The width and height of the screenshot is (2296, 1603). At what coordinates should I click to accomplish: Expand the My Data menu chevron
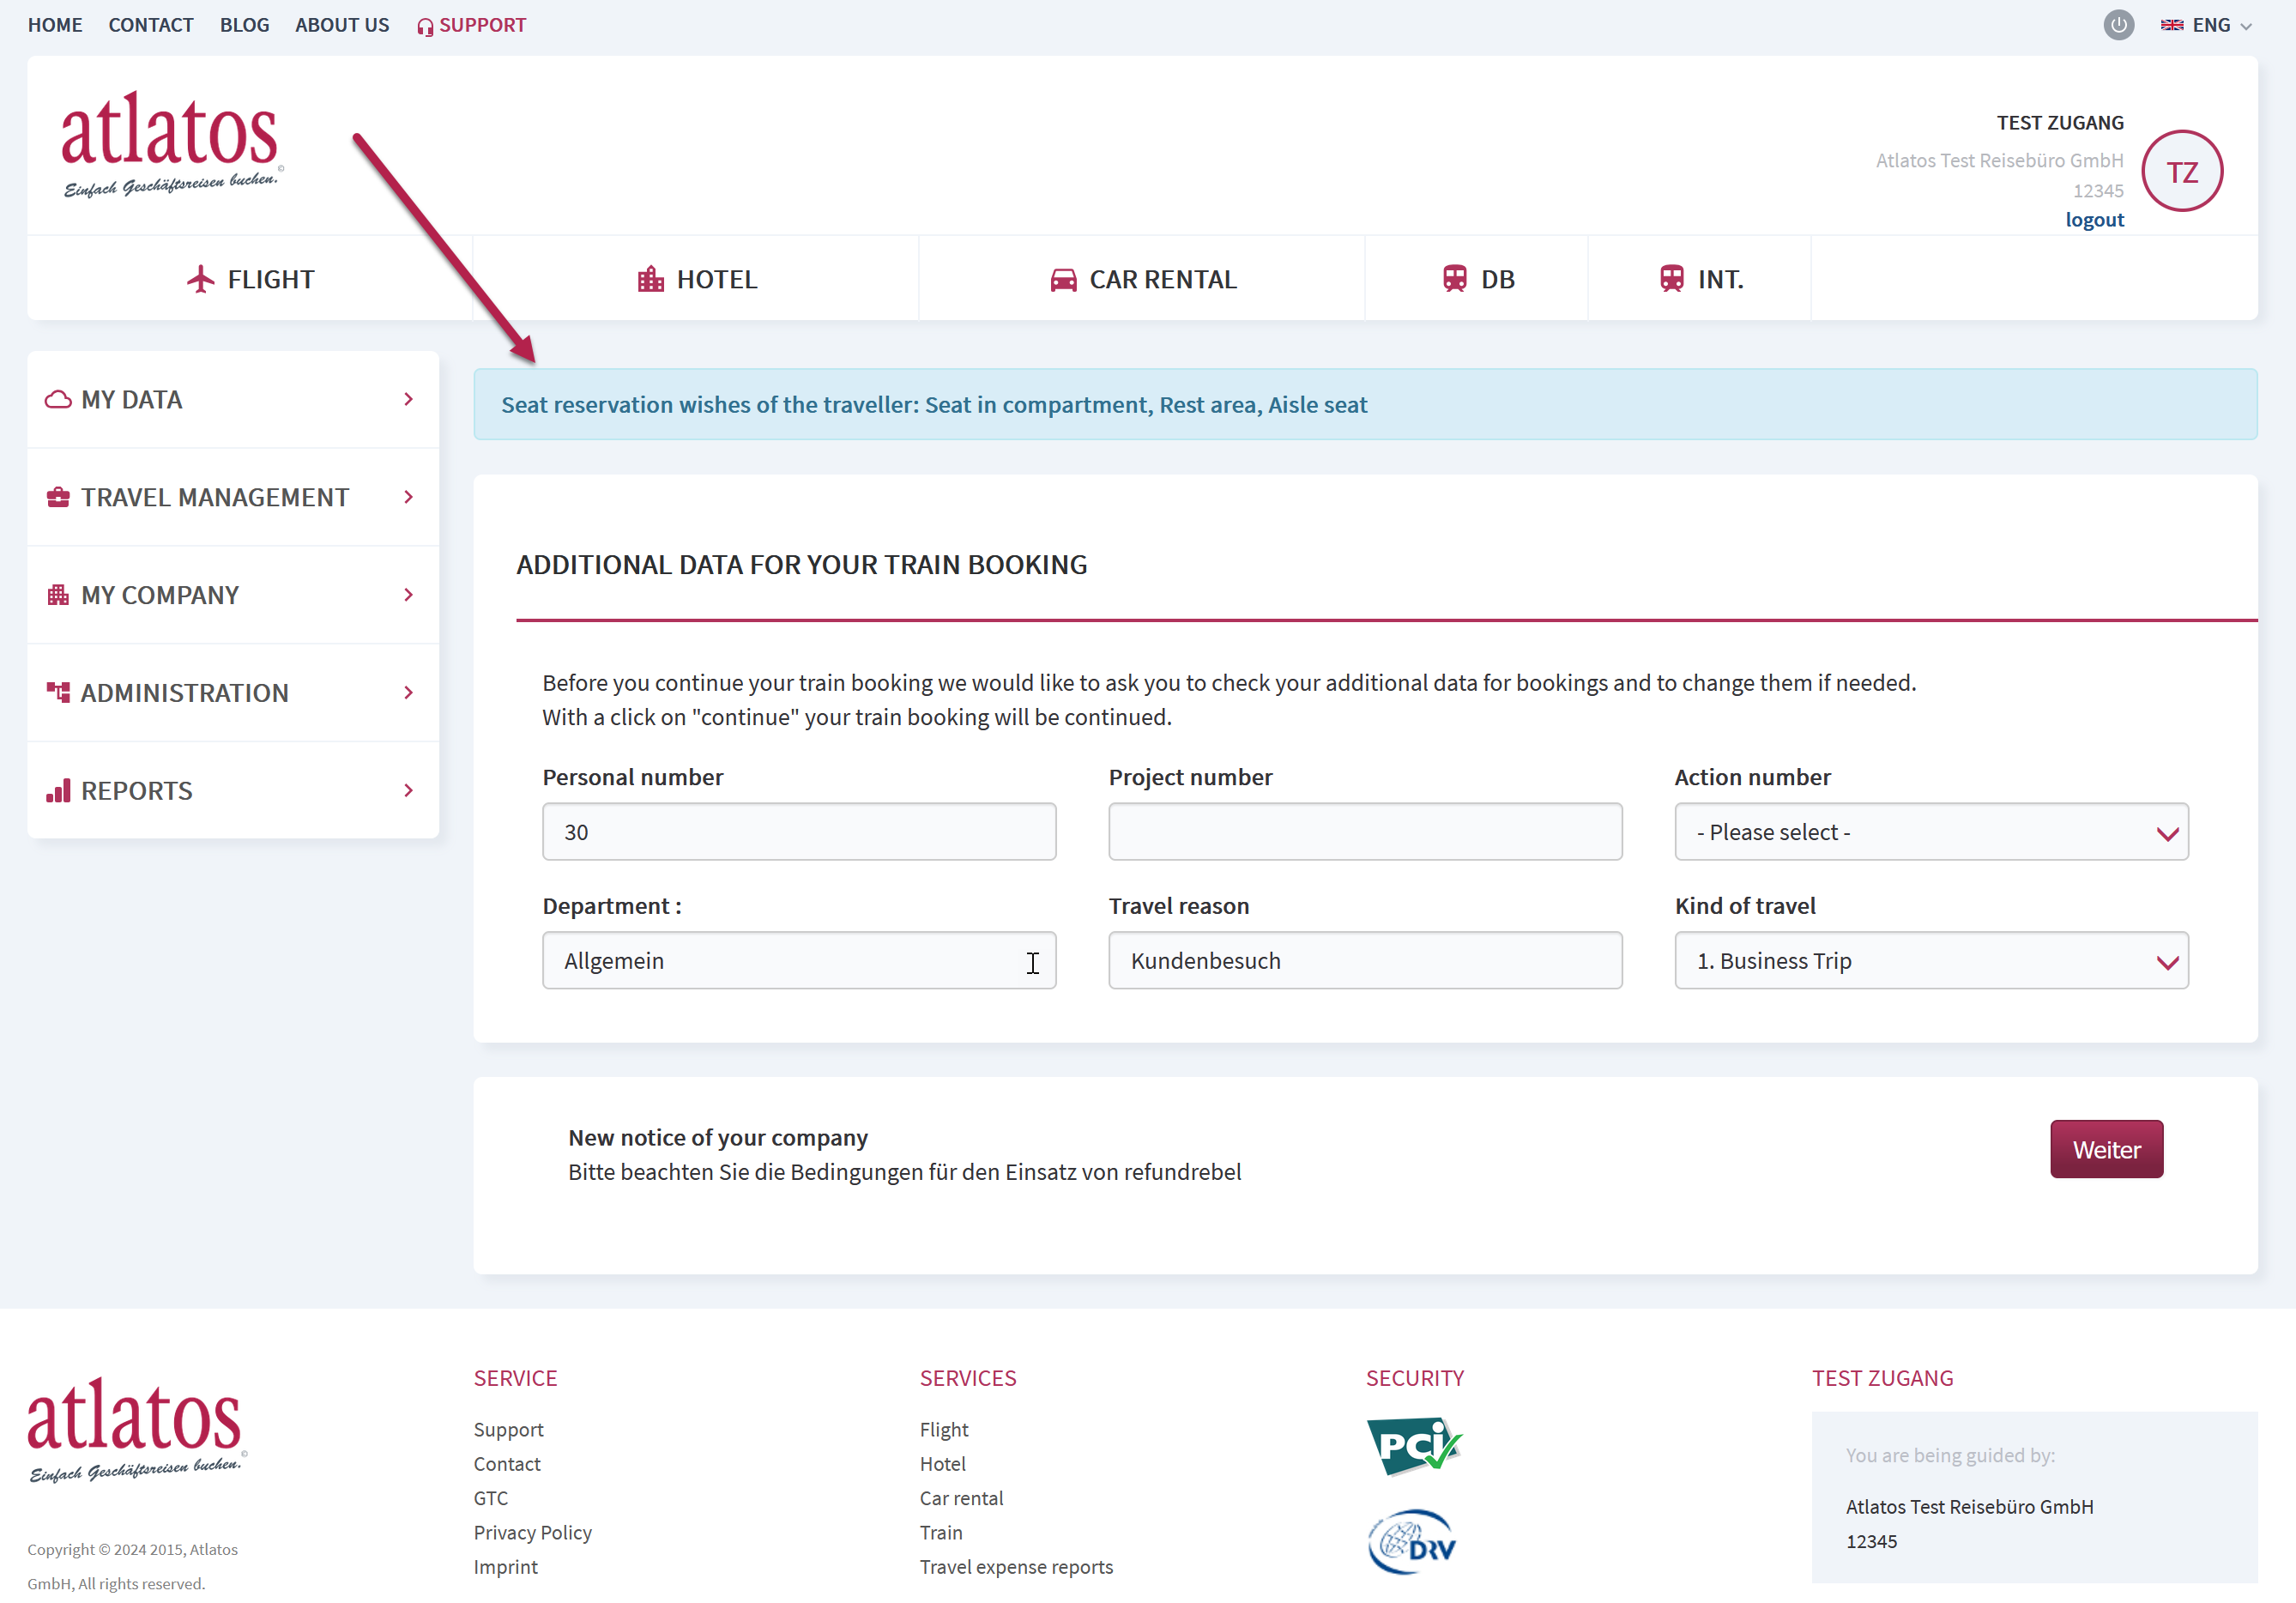click(x=408, y=400)
